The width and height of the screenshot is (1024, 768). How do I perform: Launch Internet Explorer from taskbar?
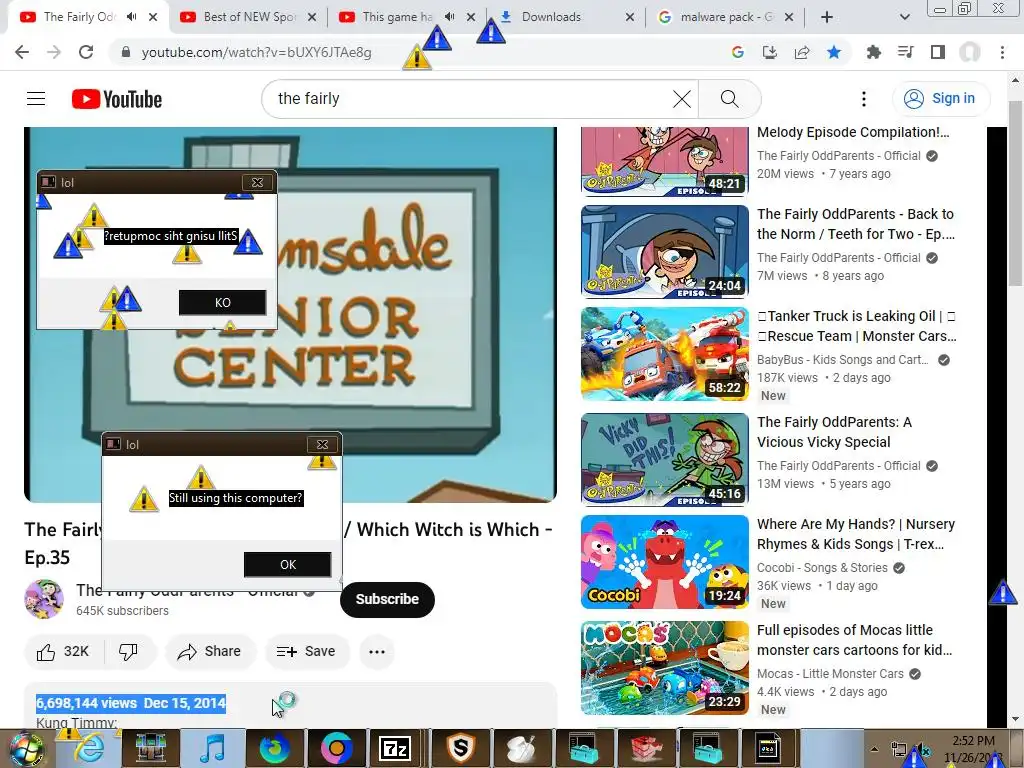point(89,748)
